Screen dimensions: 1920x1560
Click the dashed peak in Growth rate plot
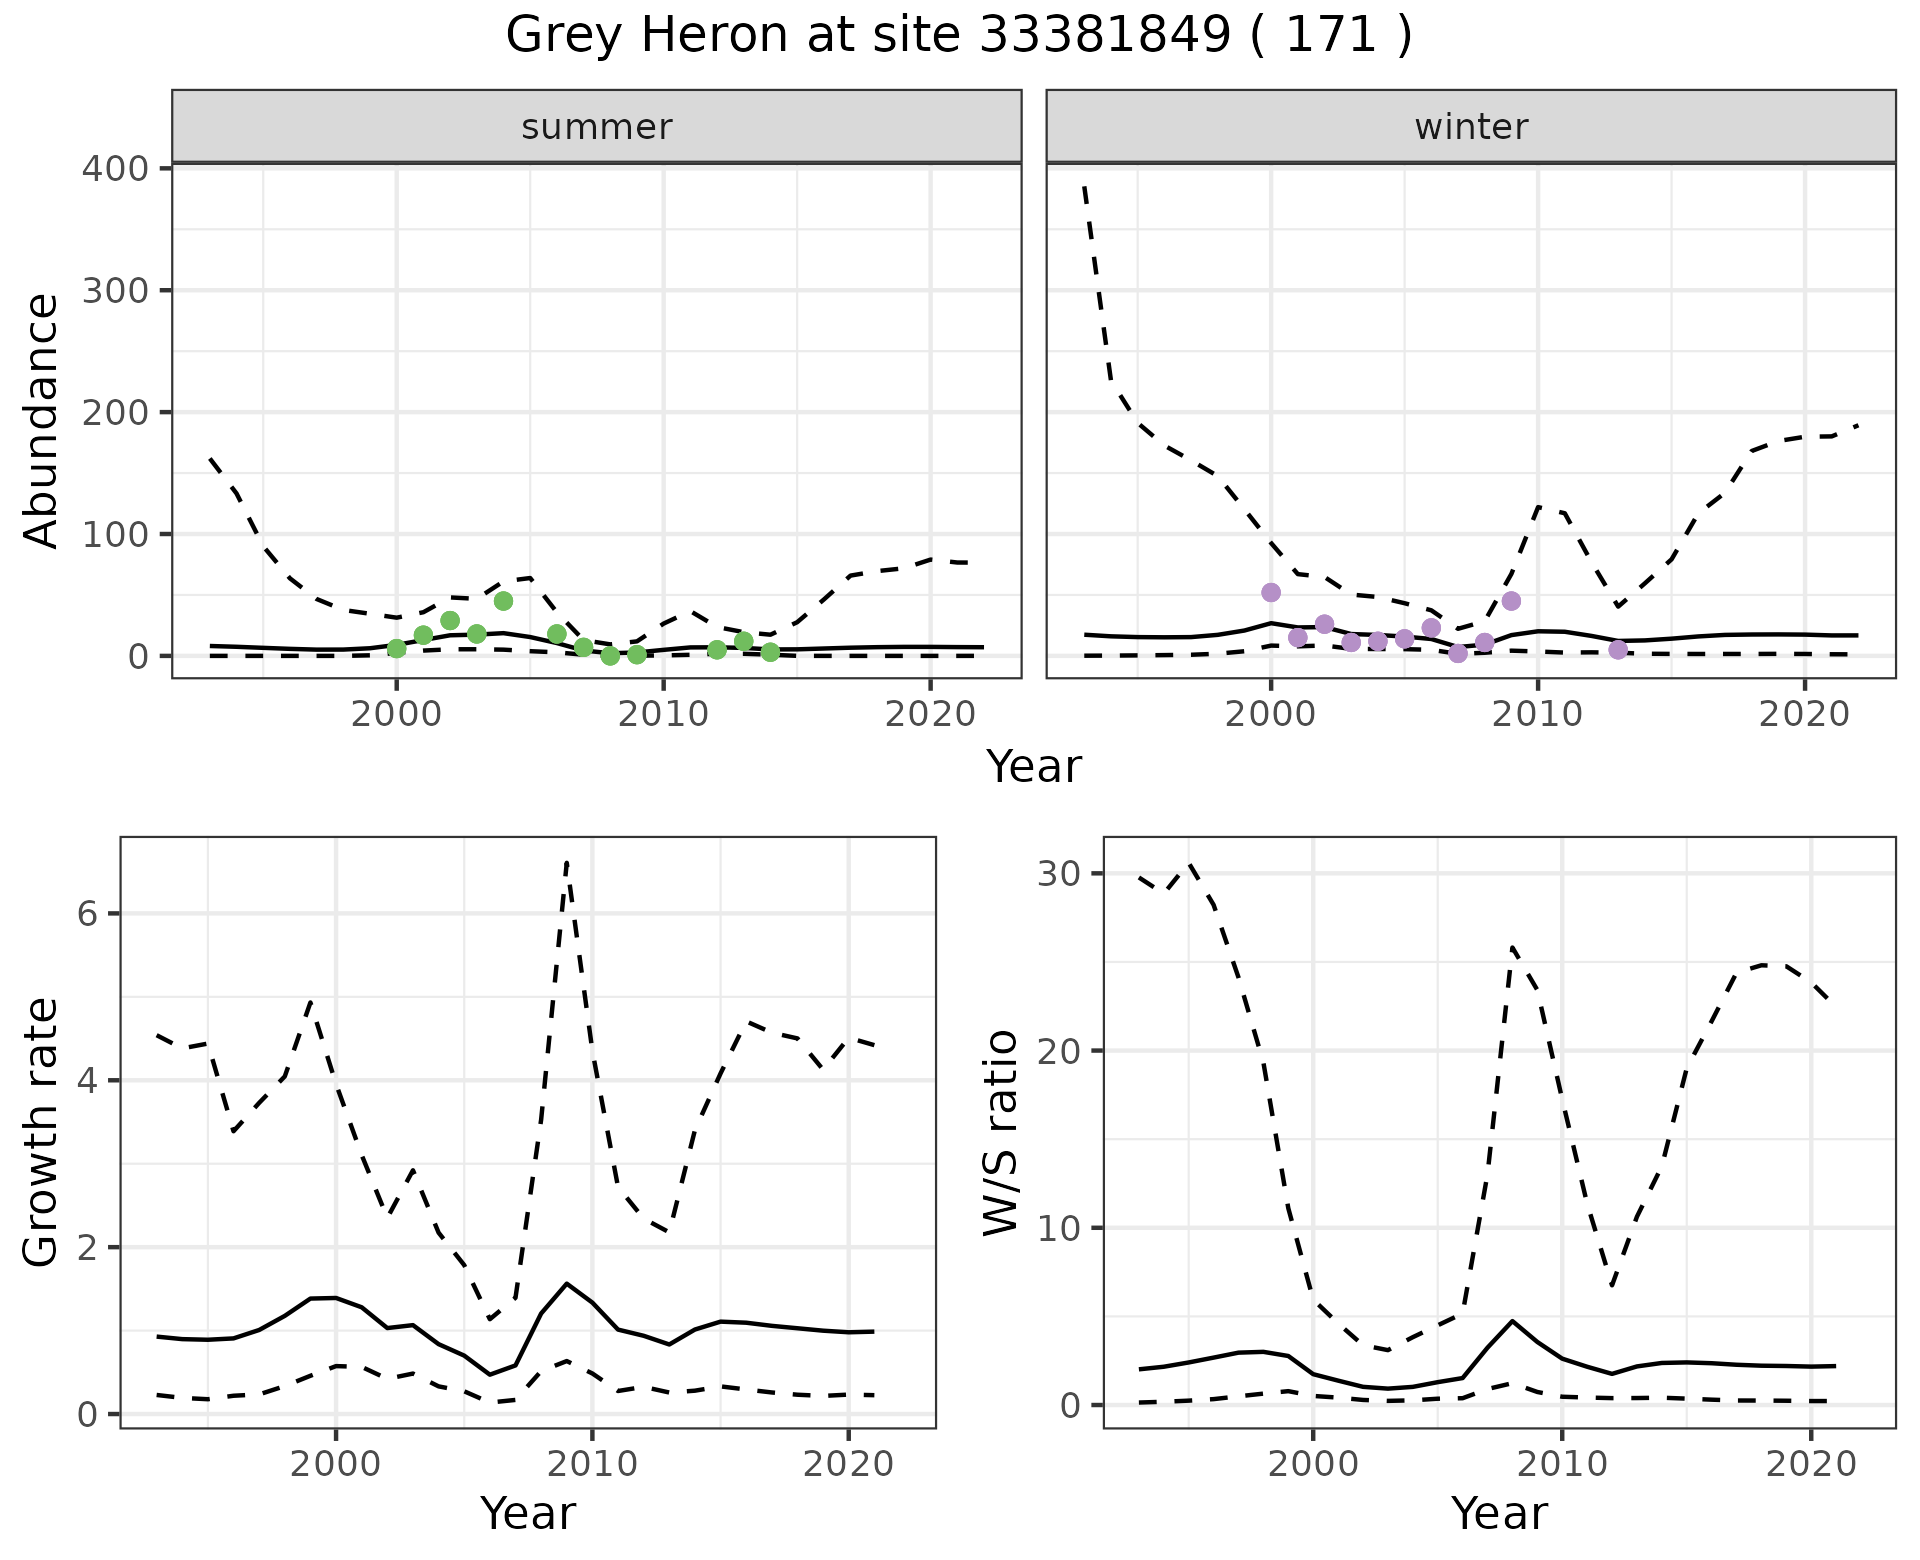(567, 862)
